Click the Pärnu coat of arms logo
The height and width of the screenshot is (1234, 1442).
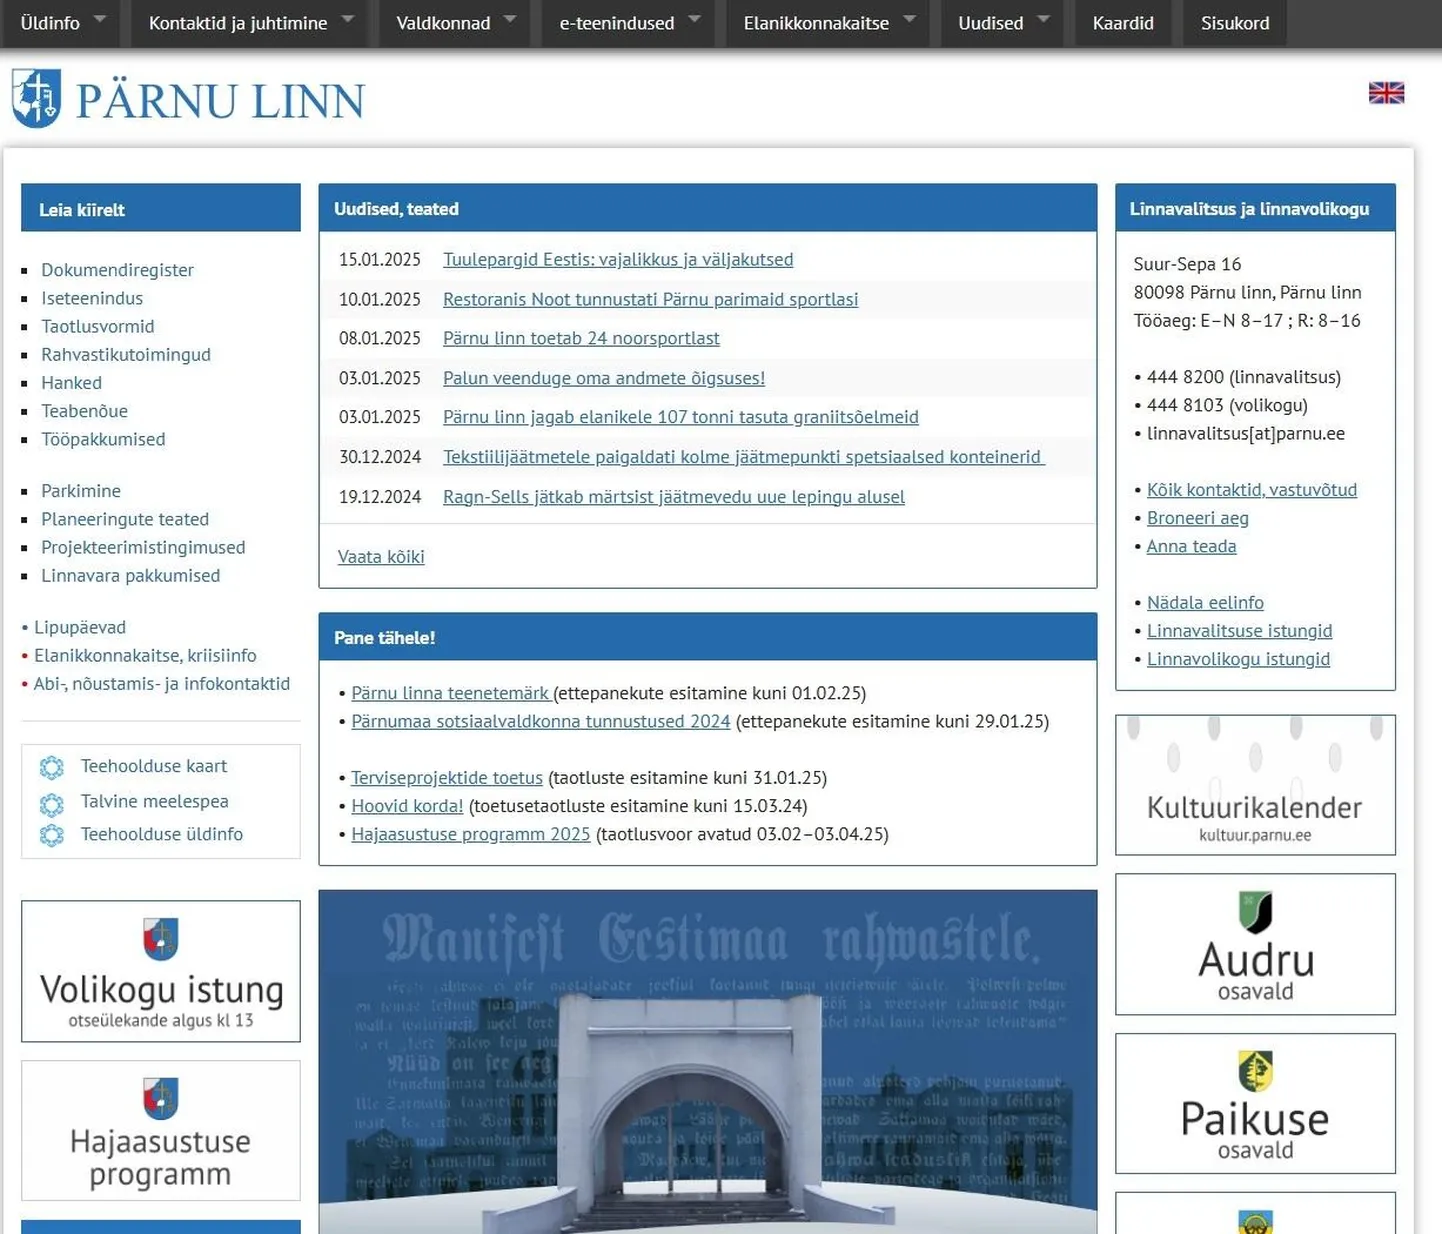click(36, 98)
